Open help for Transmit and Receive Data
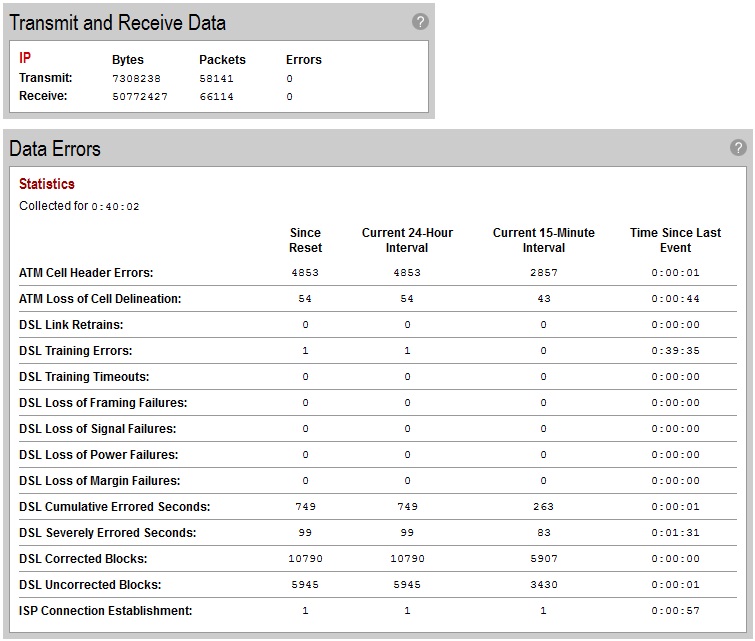 pyautogui.click(x=420, y=22)
